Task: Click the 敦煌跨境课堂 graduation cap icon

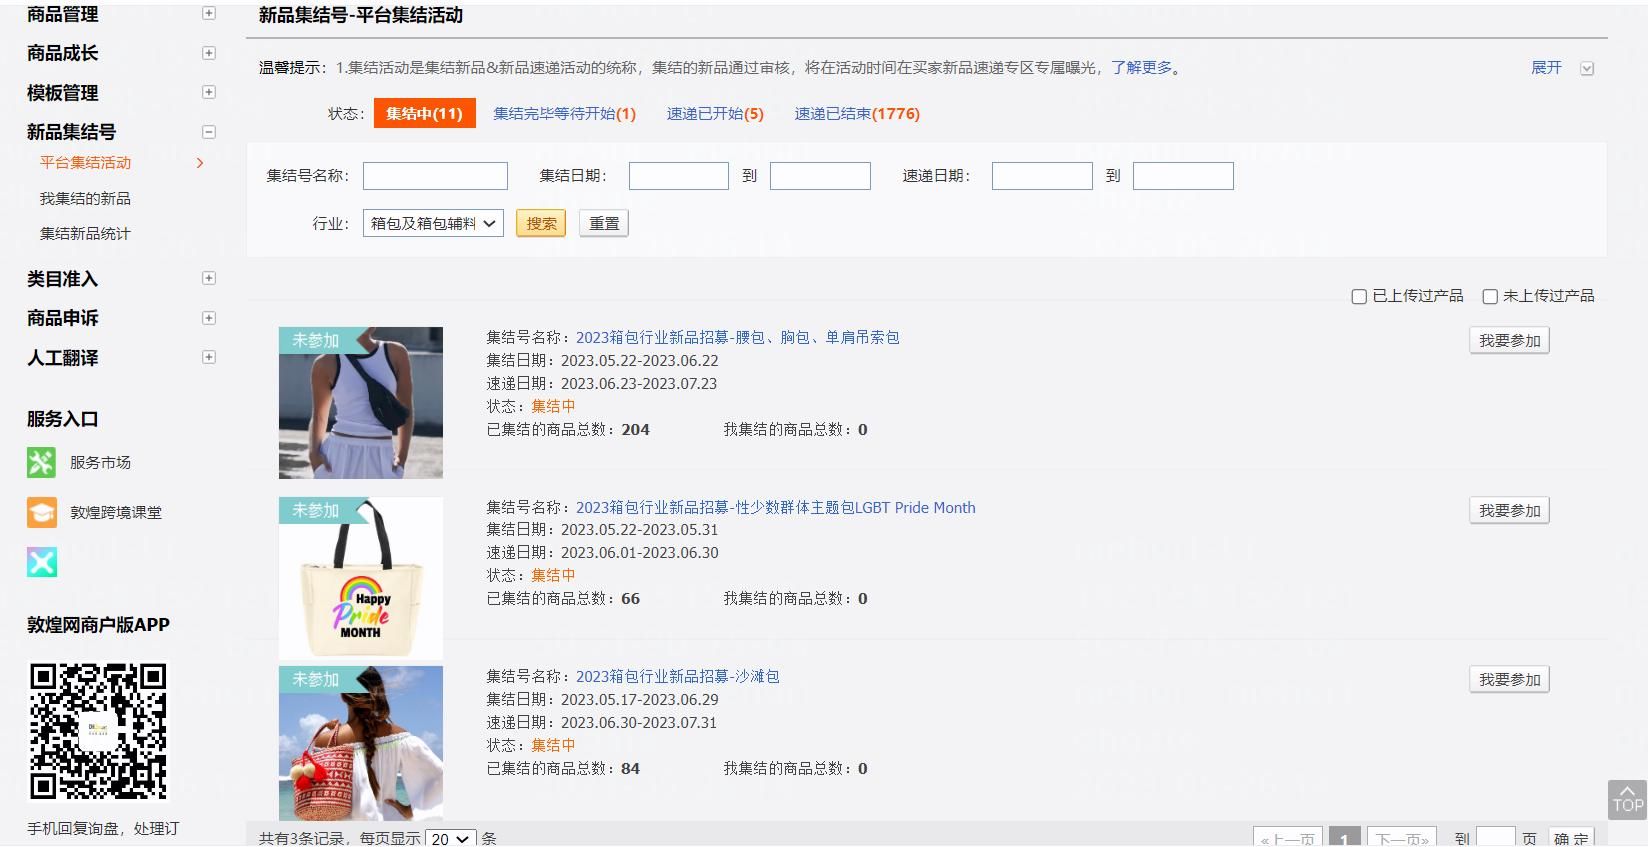Action: pos(41,512)
